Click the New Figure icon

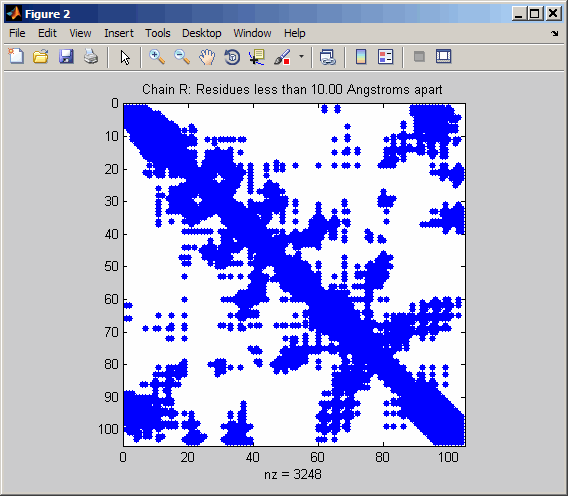click(16, 57)
